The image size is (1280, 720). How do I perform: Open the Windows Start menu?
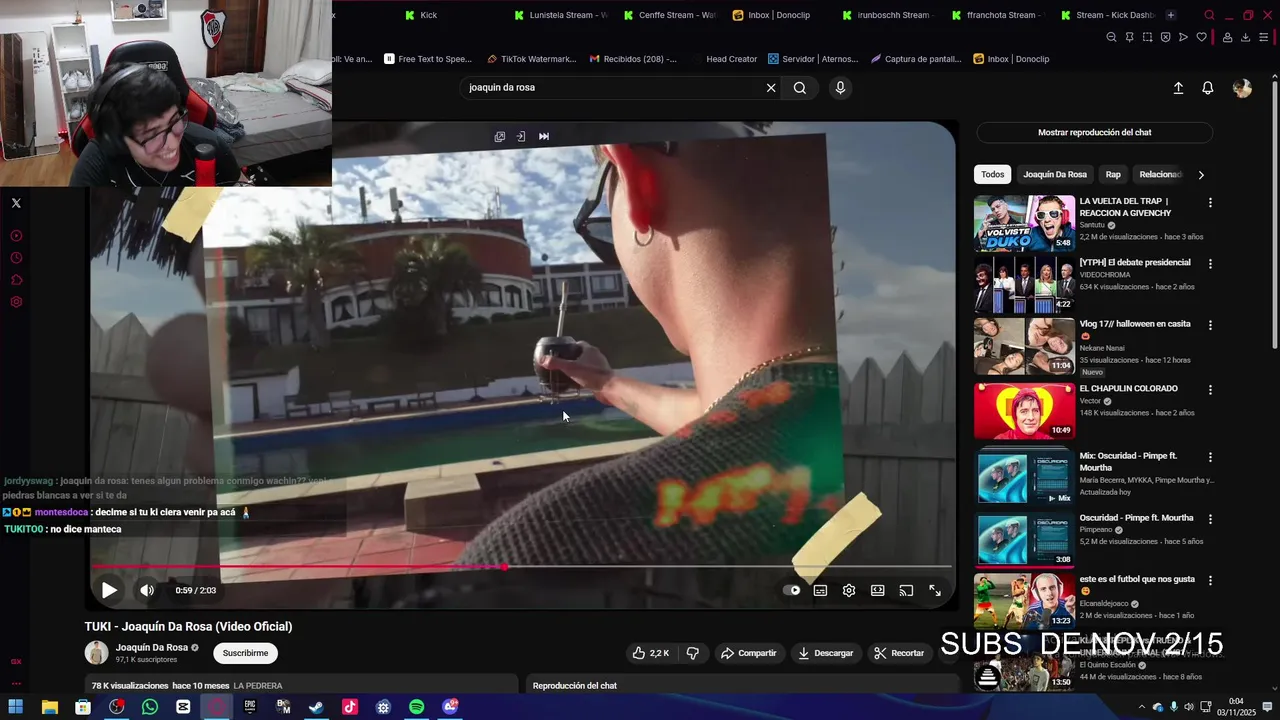click(16, 707)
